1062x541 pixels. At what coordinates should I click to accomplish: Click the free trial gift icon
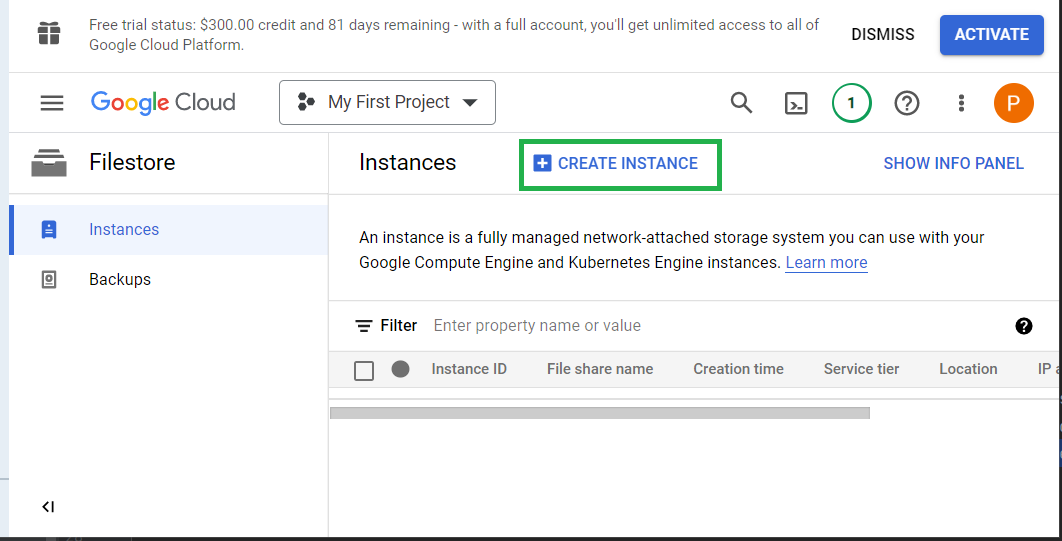point(49,33)
